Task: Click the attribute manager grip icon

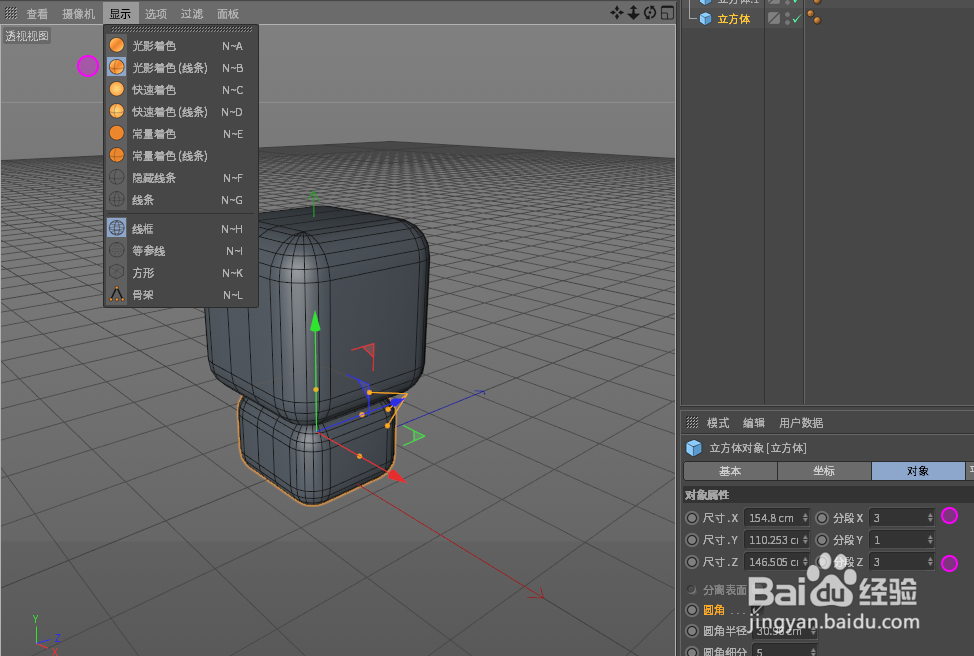Action: click(692, 422)
